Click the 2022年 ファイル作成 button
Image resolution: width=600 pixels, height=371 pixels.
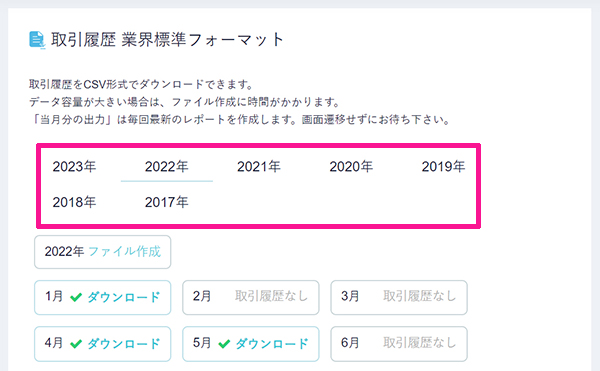tap(103, 252)
